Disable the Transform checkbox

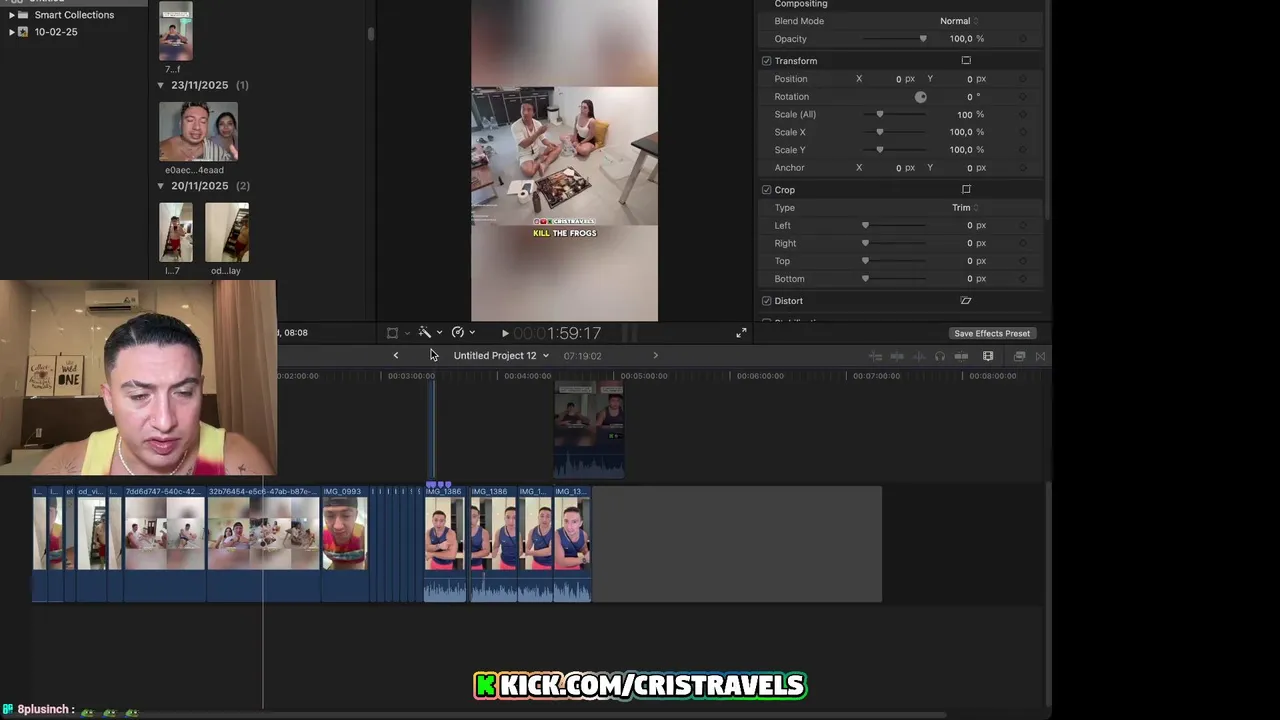(x=767, y=61)
